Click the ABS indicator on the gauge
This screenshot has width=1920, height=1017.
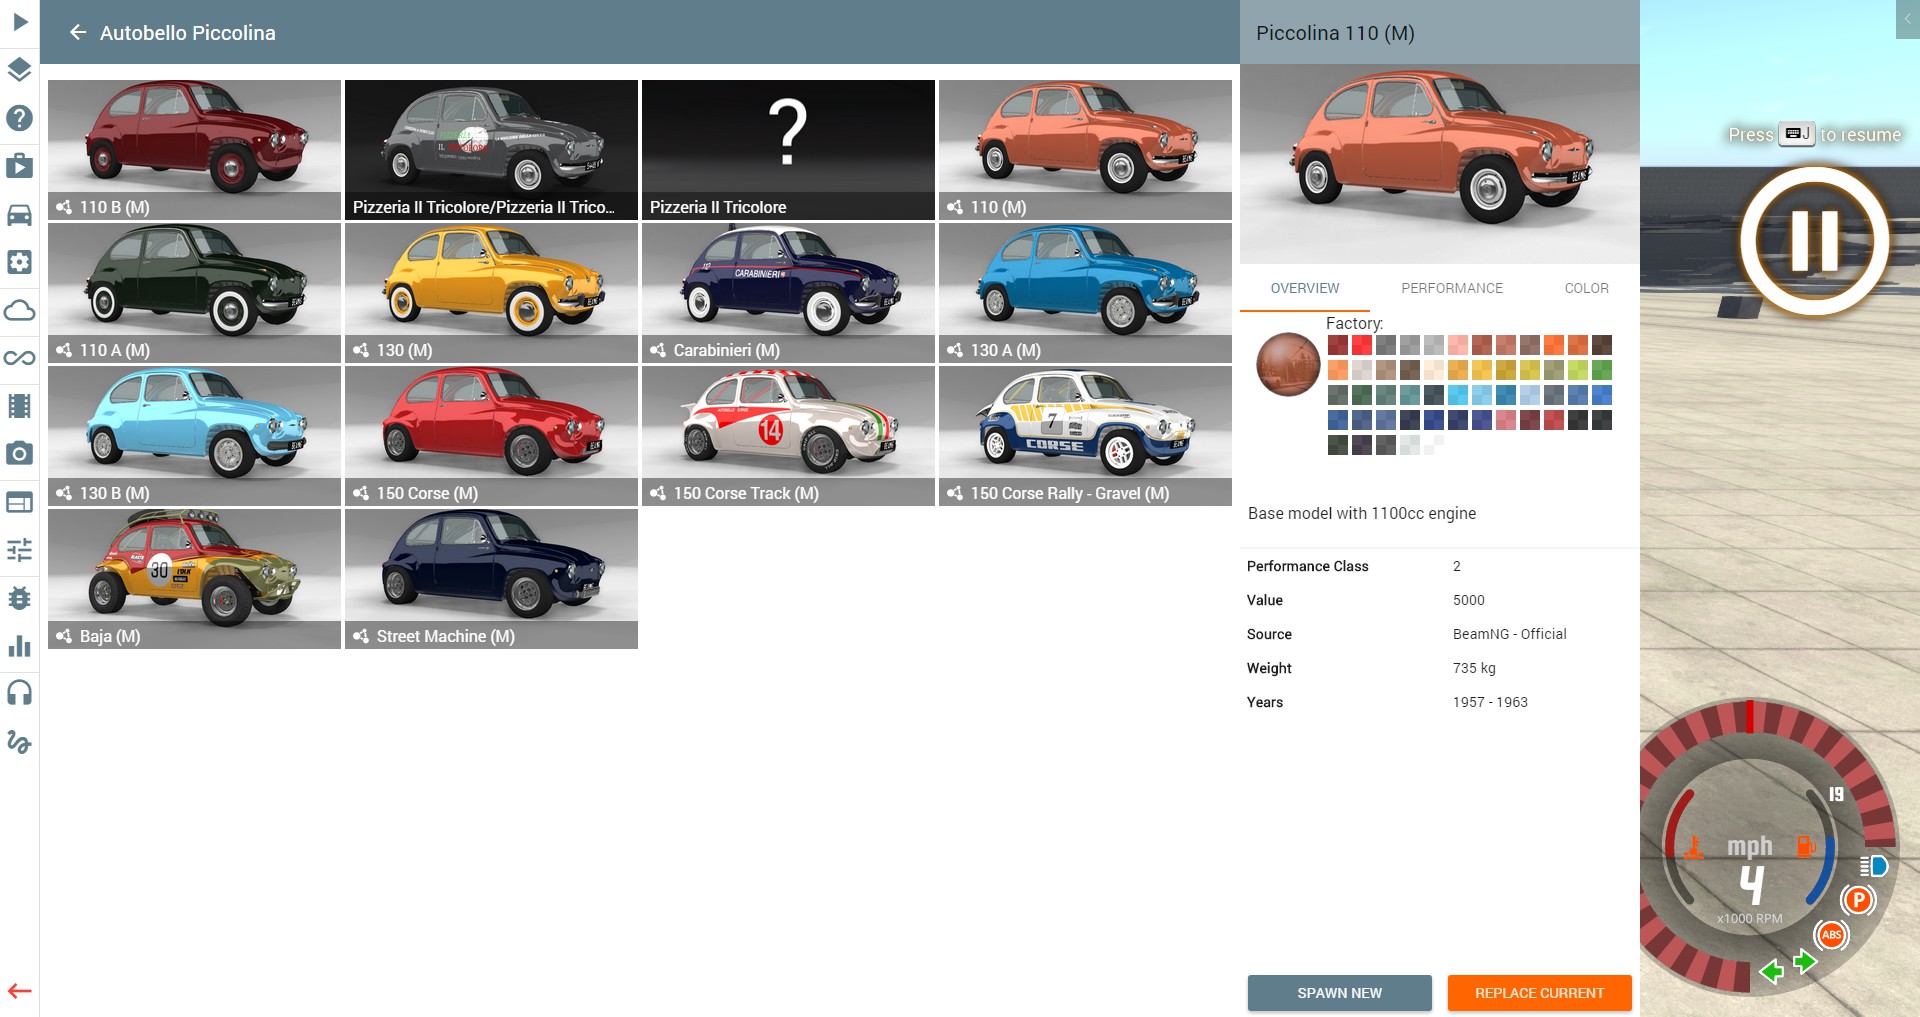[x=1831, y=935]
